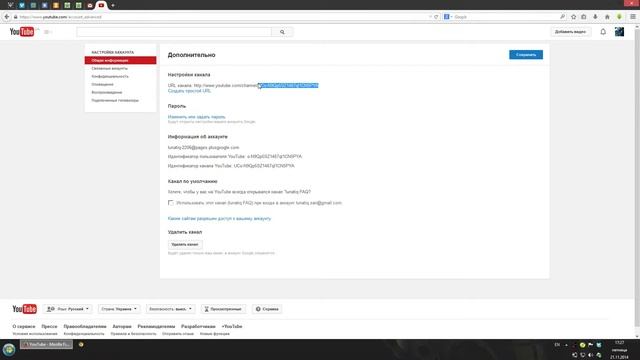Click the browser home icon
640x360 pixels.
tap(607, 17)
